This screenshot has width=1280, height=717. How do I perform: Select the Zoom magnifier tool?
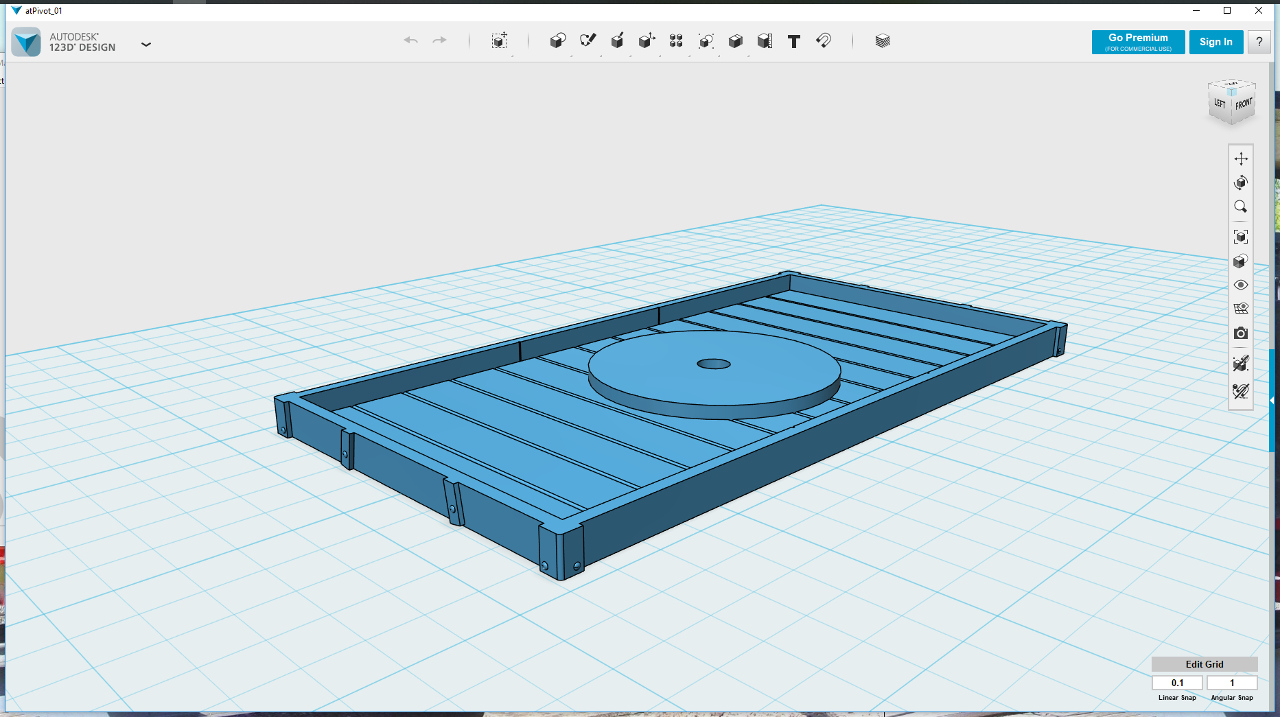pyautogui.click(x=1241, y=207)
